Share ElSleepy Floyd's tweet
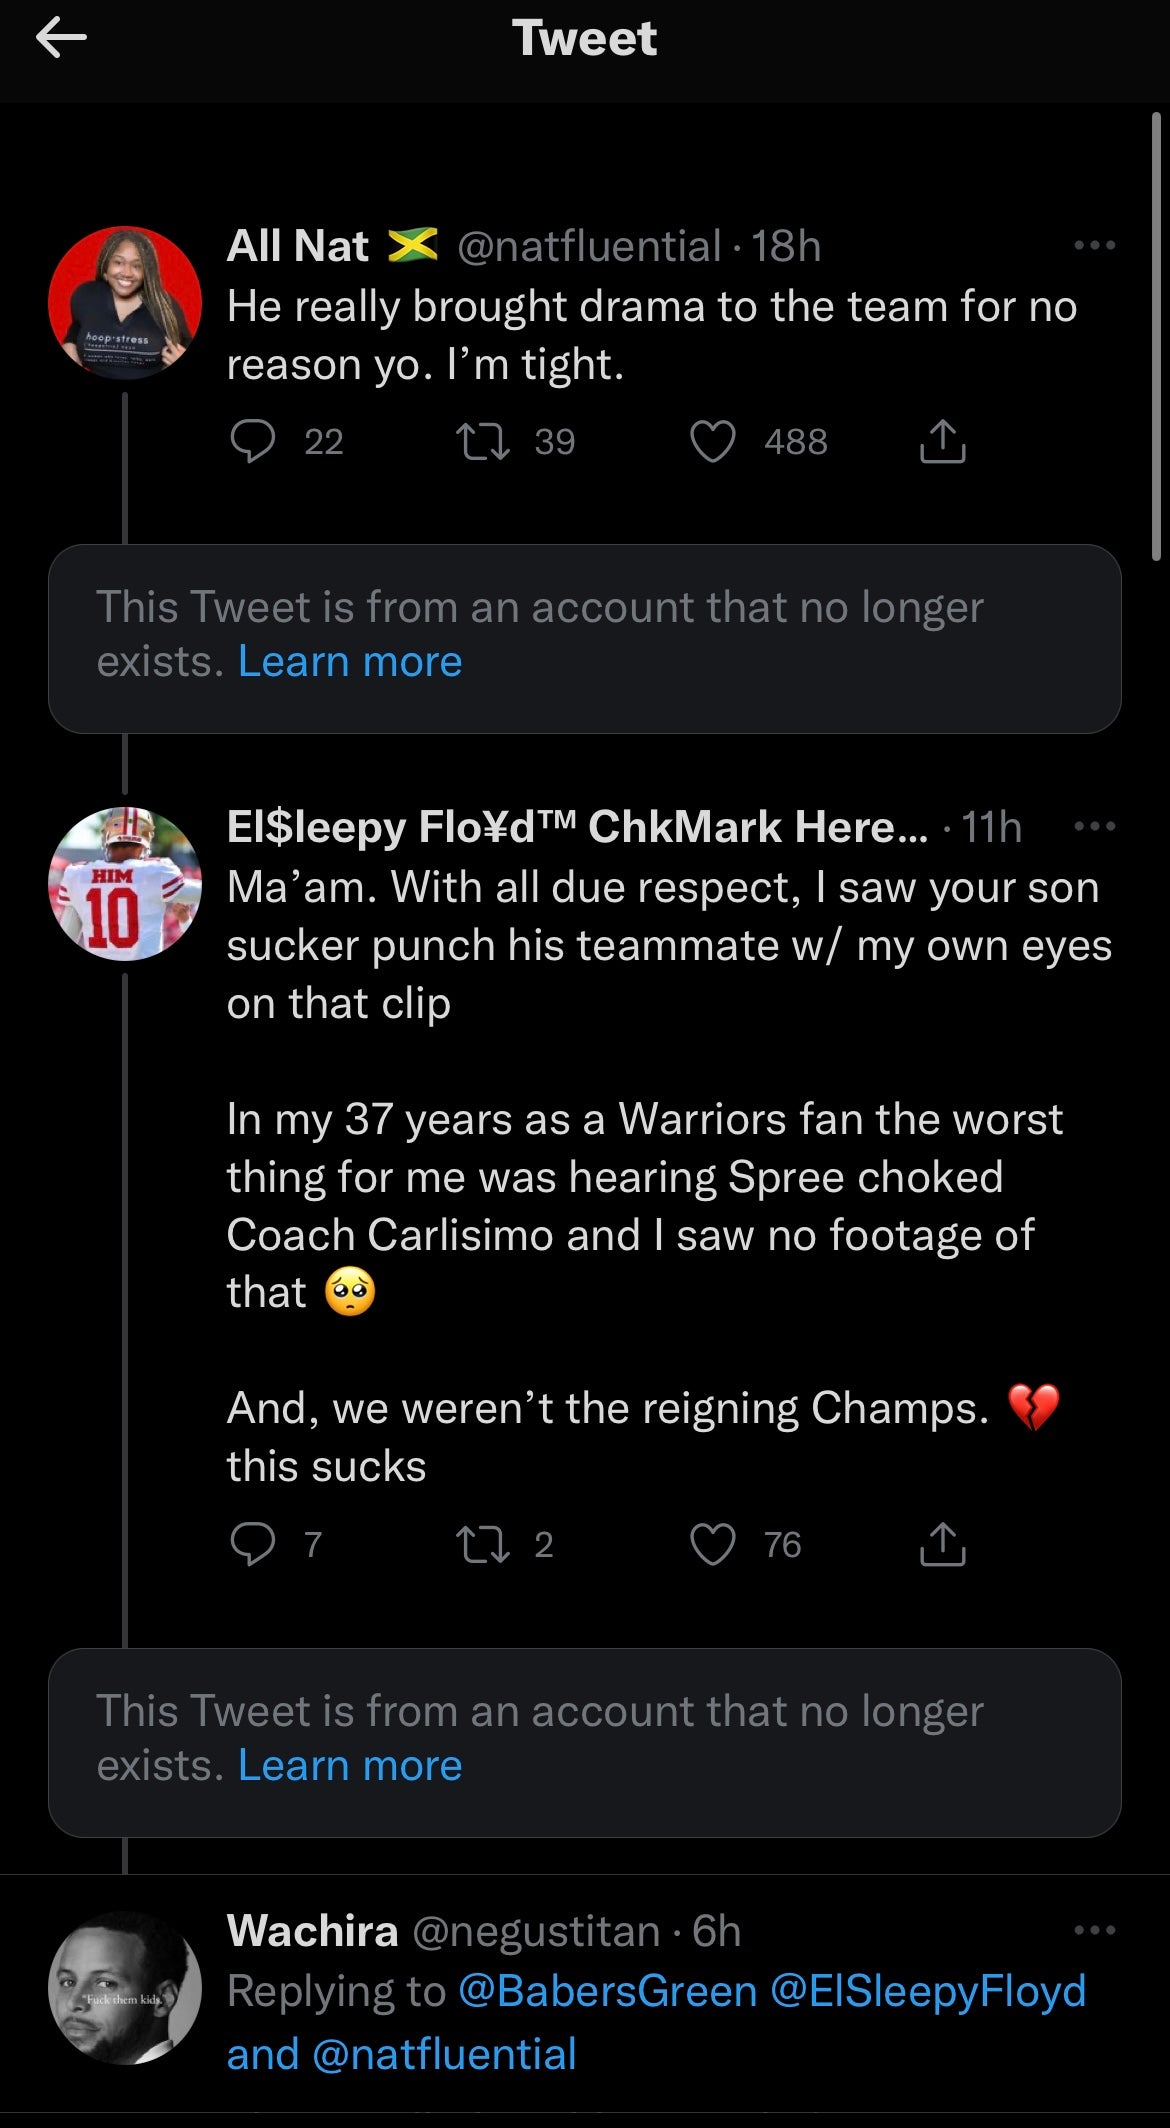Screen dimensions: 1170x2128 pos(942,1544)
